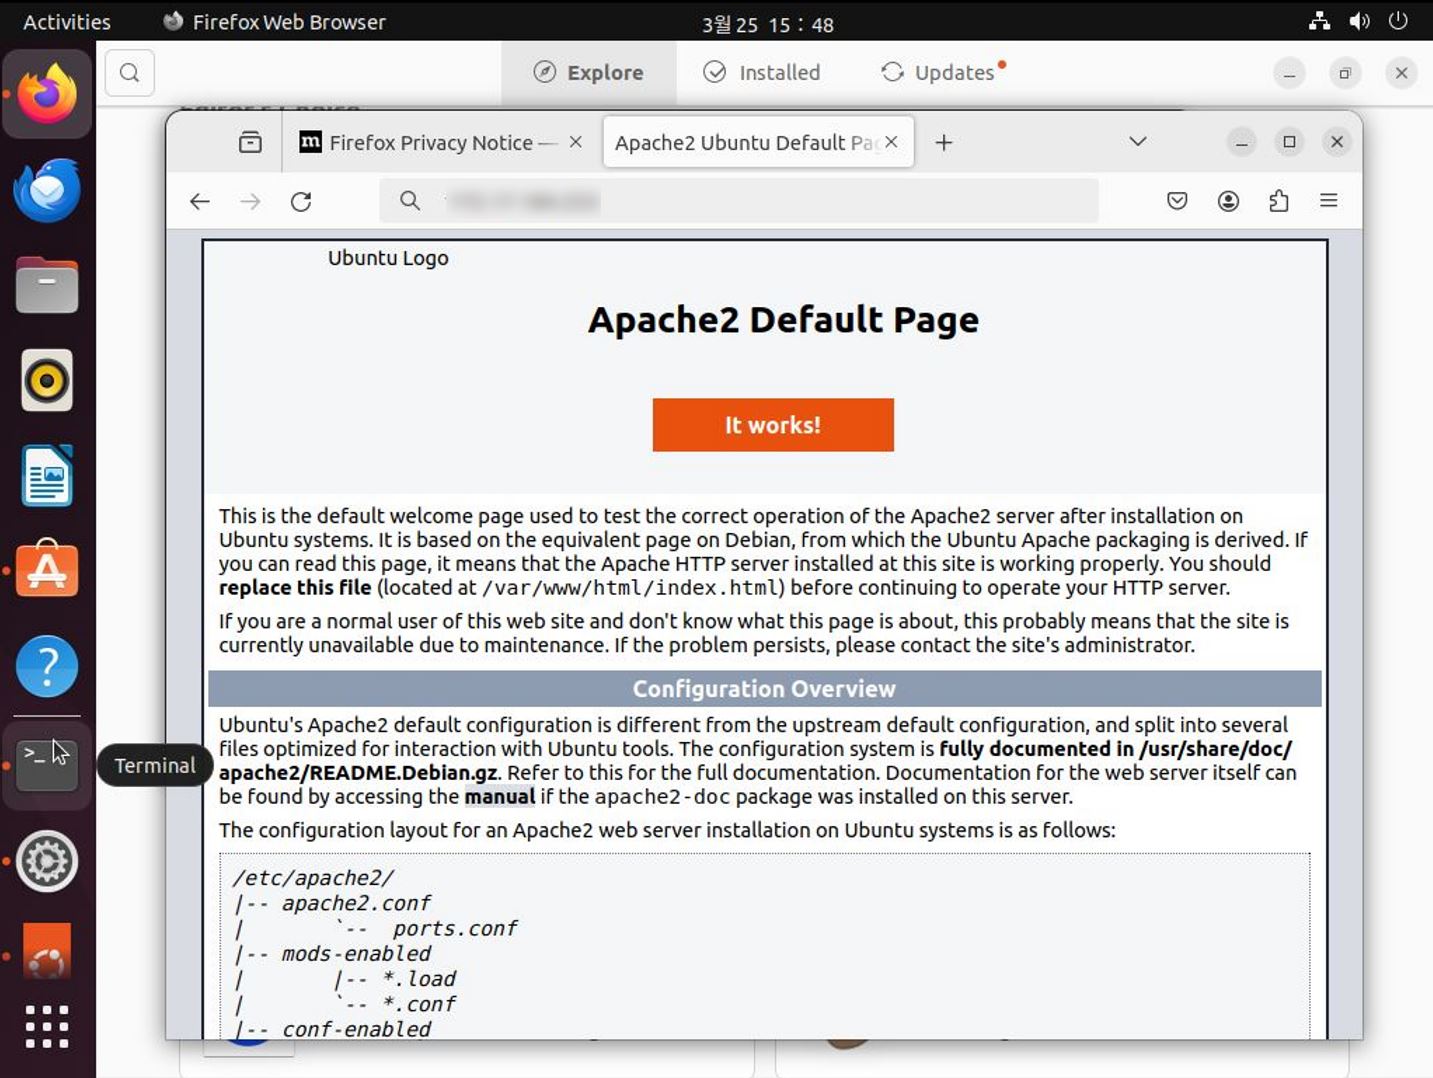This screenshot has width=1433, height=1078.
Task: Click the volume icon in top bar
Action: pyautogui.click(x=1359, y=21)
